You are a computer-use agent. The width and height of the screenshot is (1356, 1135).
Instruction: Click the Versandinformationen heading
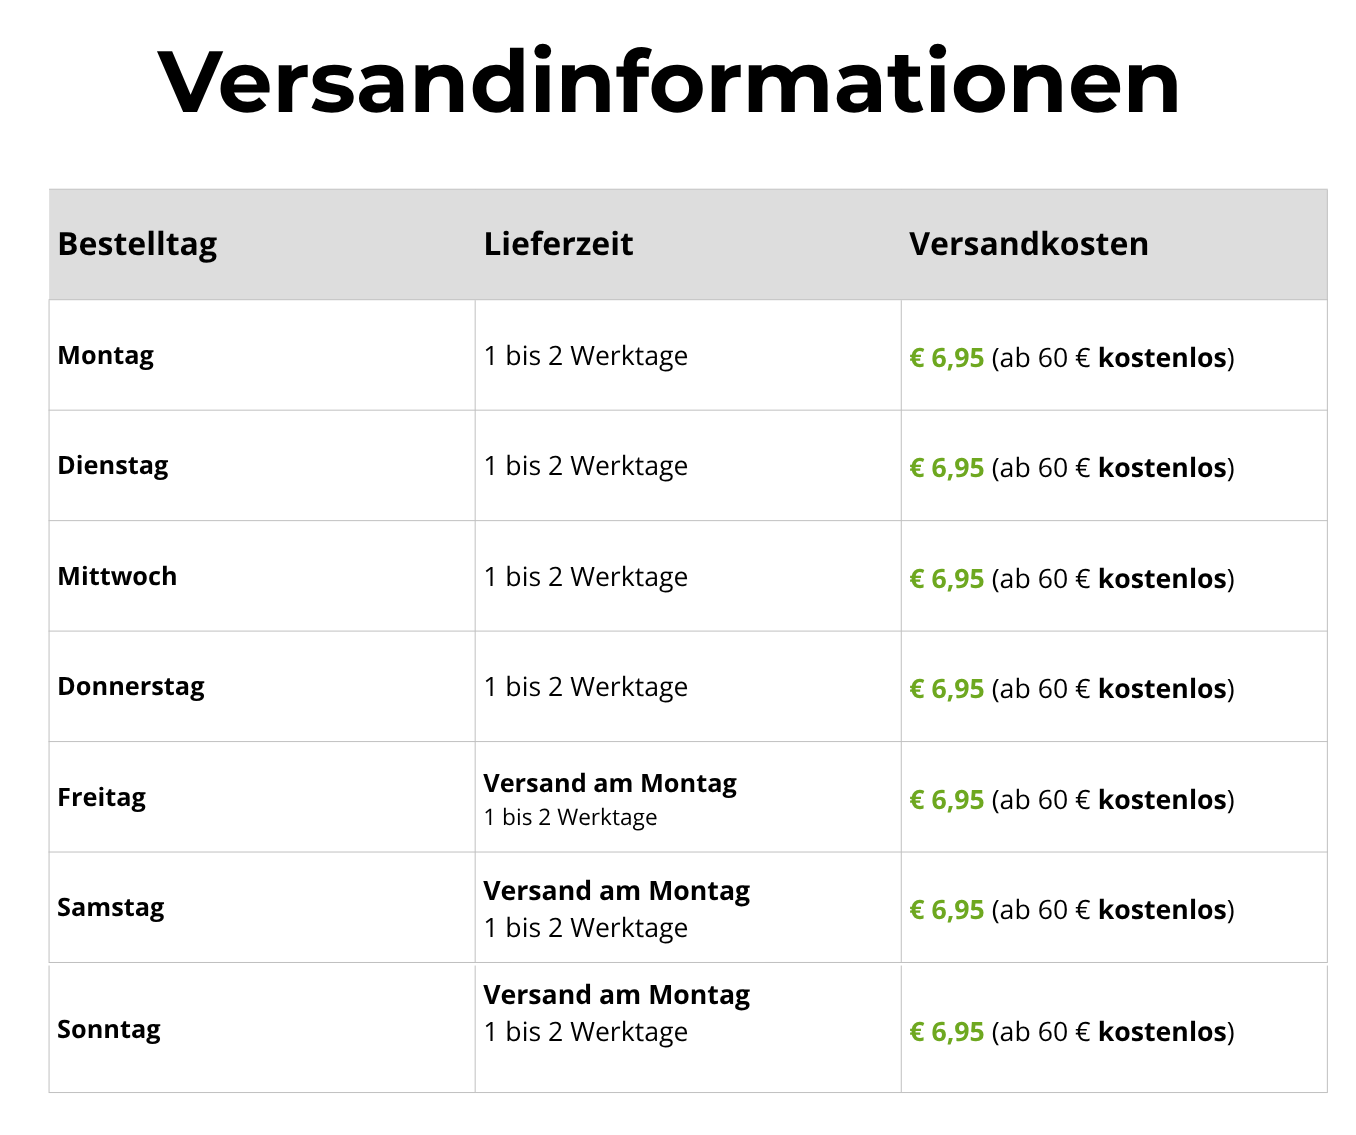click(x=669, y=82)
